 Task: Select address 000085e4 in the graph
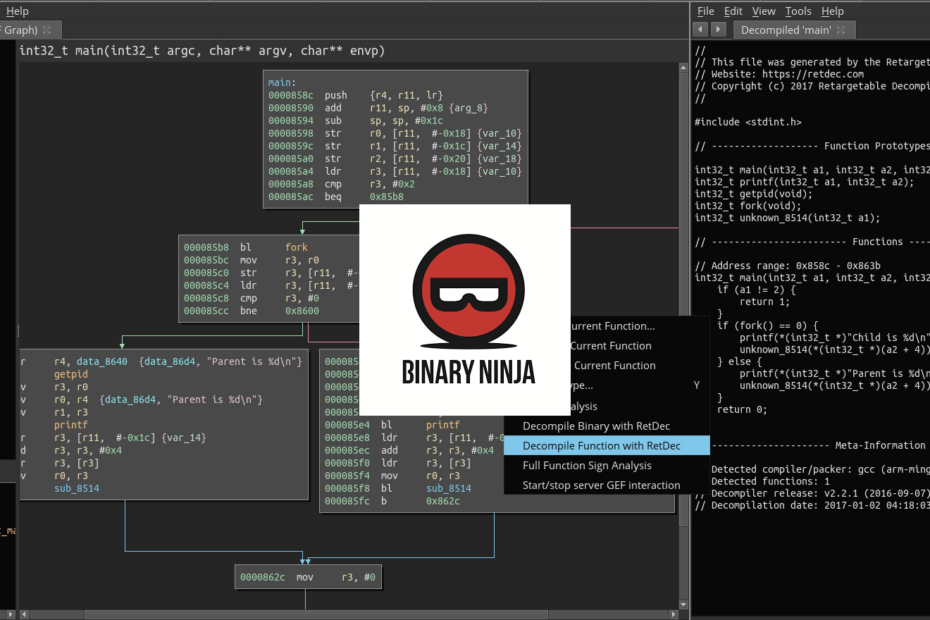(x=347, y=425)
